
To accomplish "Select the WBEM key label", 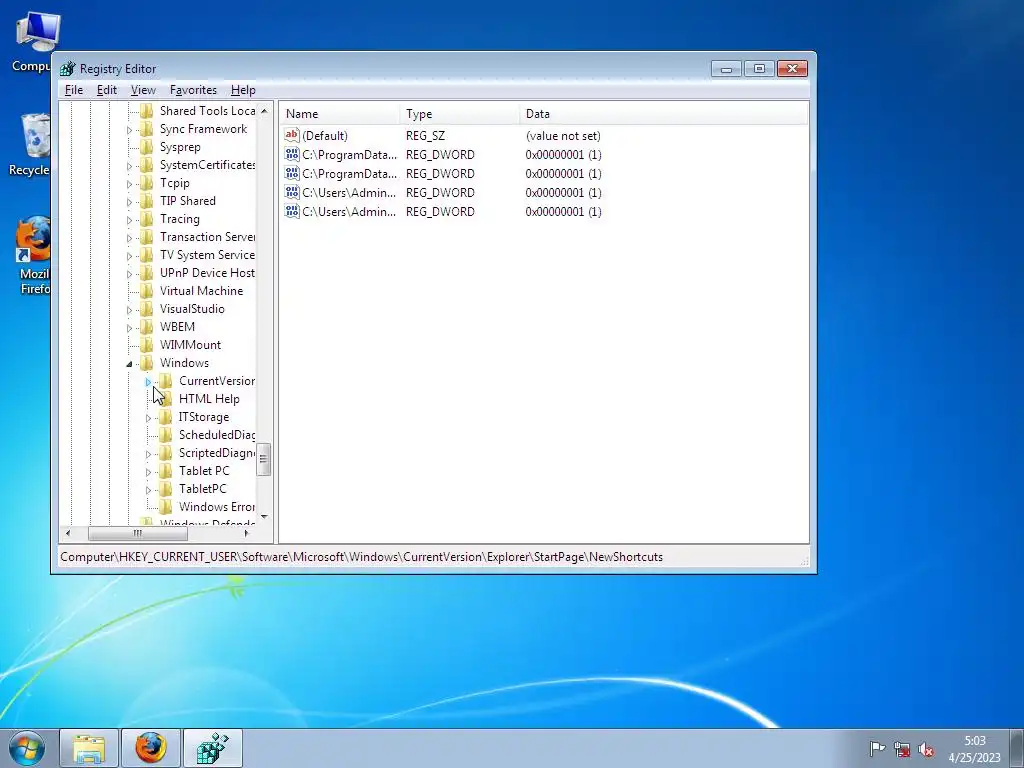I will coord(177,327).
